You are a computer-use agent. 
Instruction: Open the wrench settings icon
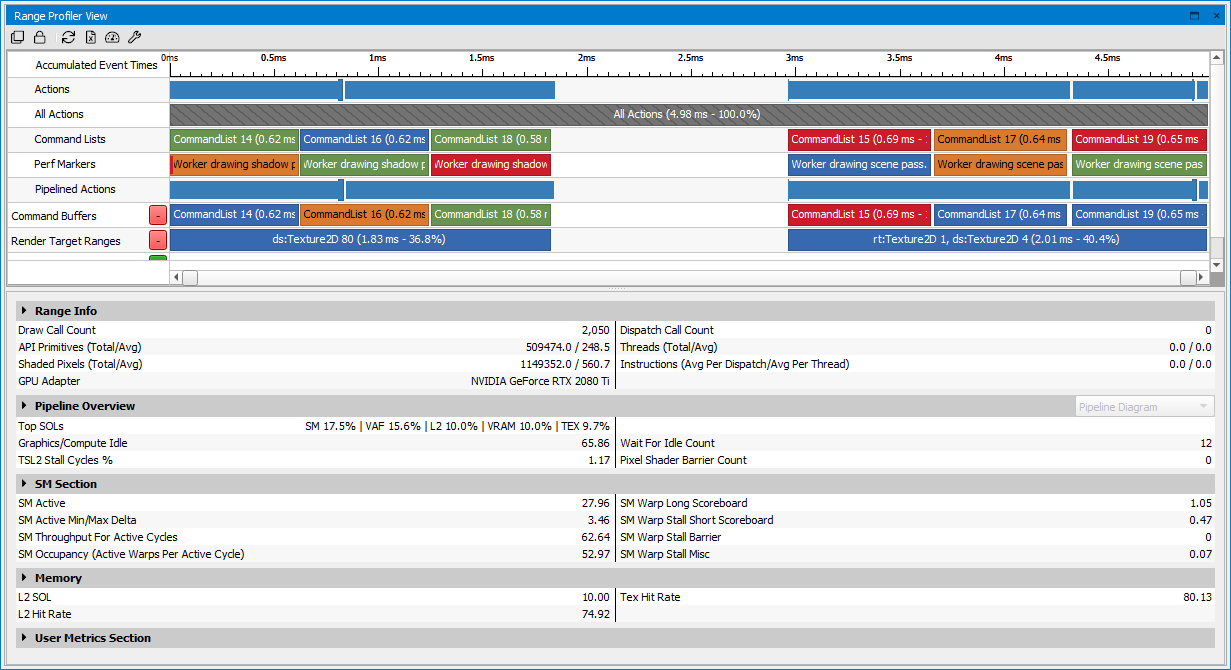134,37
